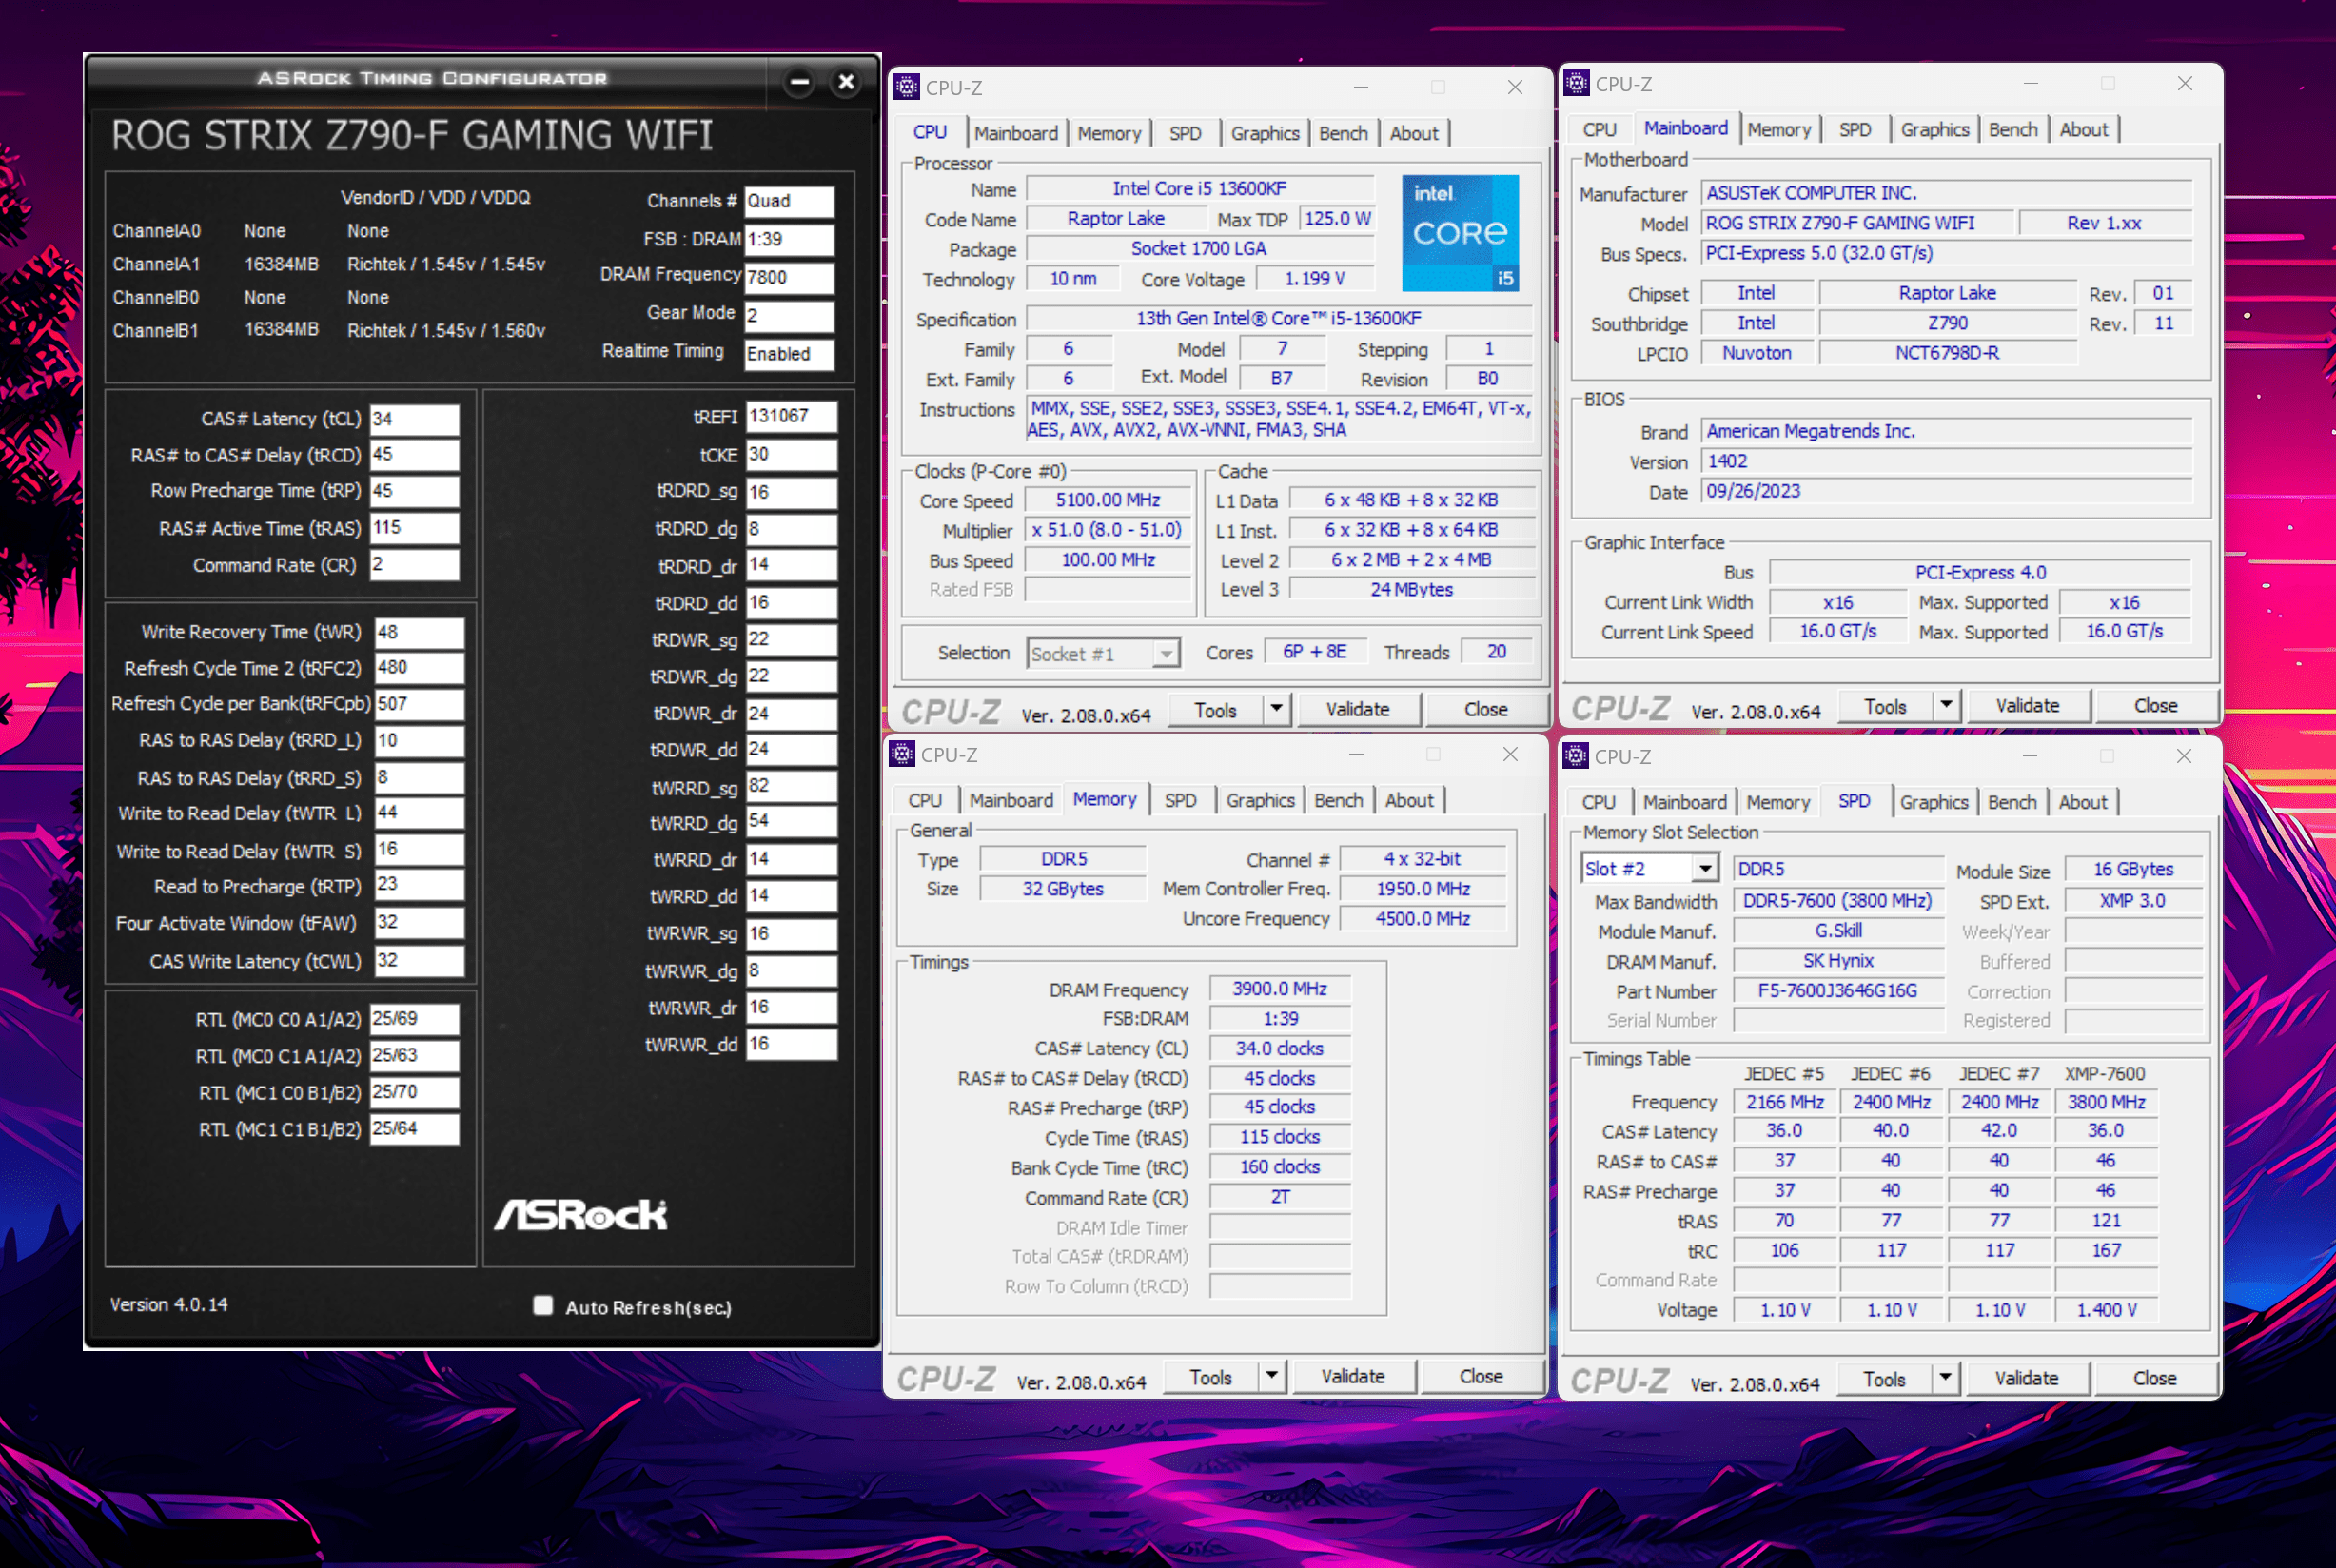The height and width of the screenshot is (1568, 2336).
Task: Switch to the Bench tab in CPU window
Action: pos(1342,133)
